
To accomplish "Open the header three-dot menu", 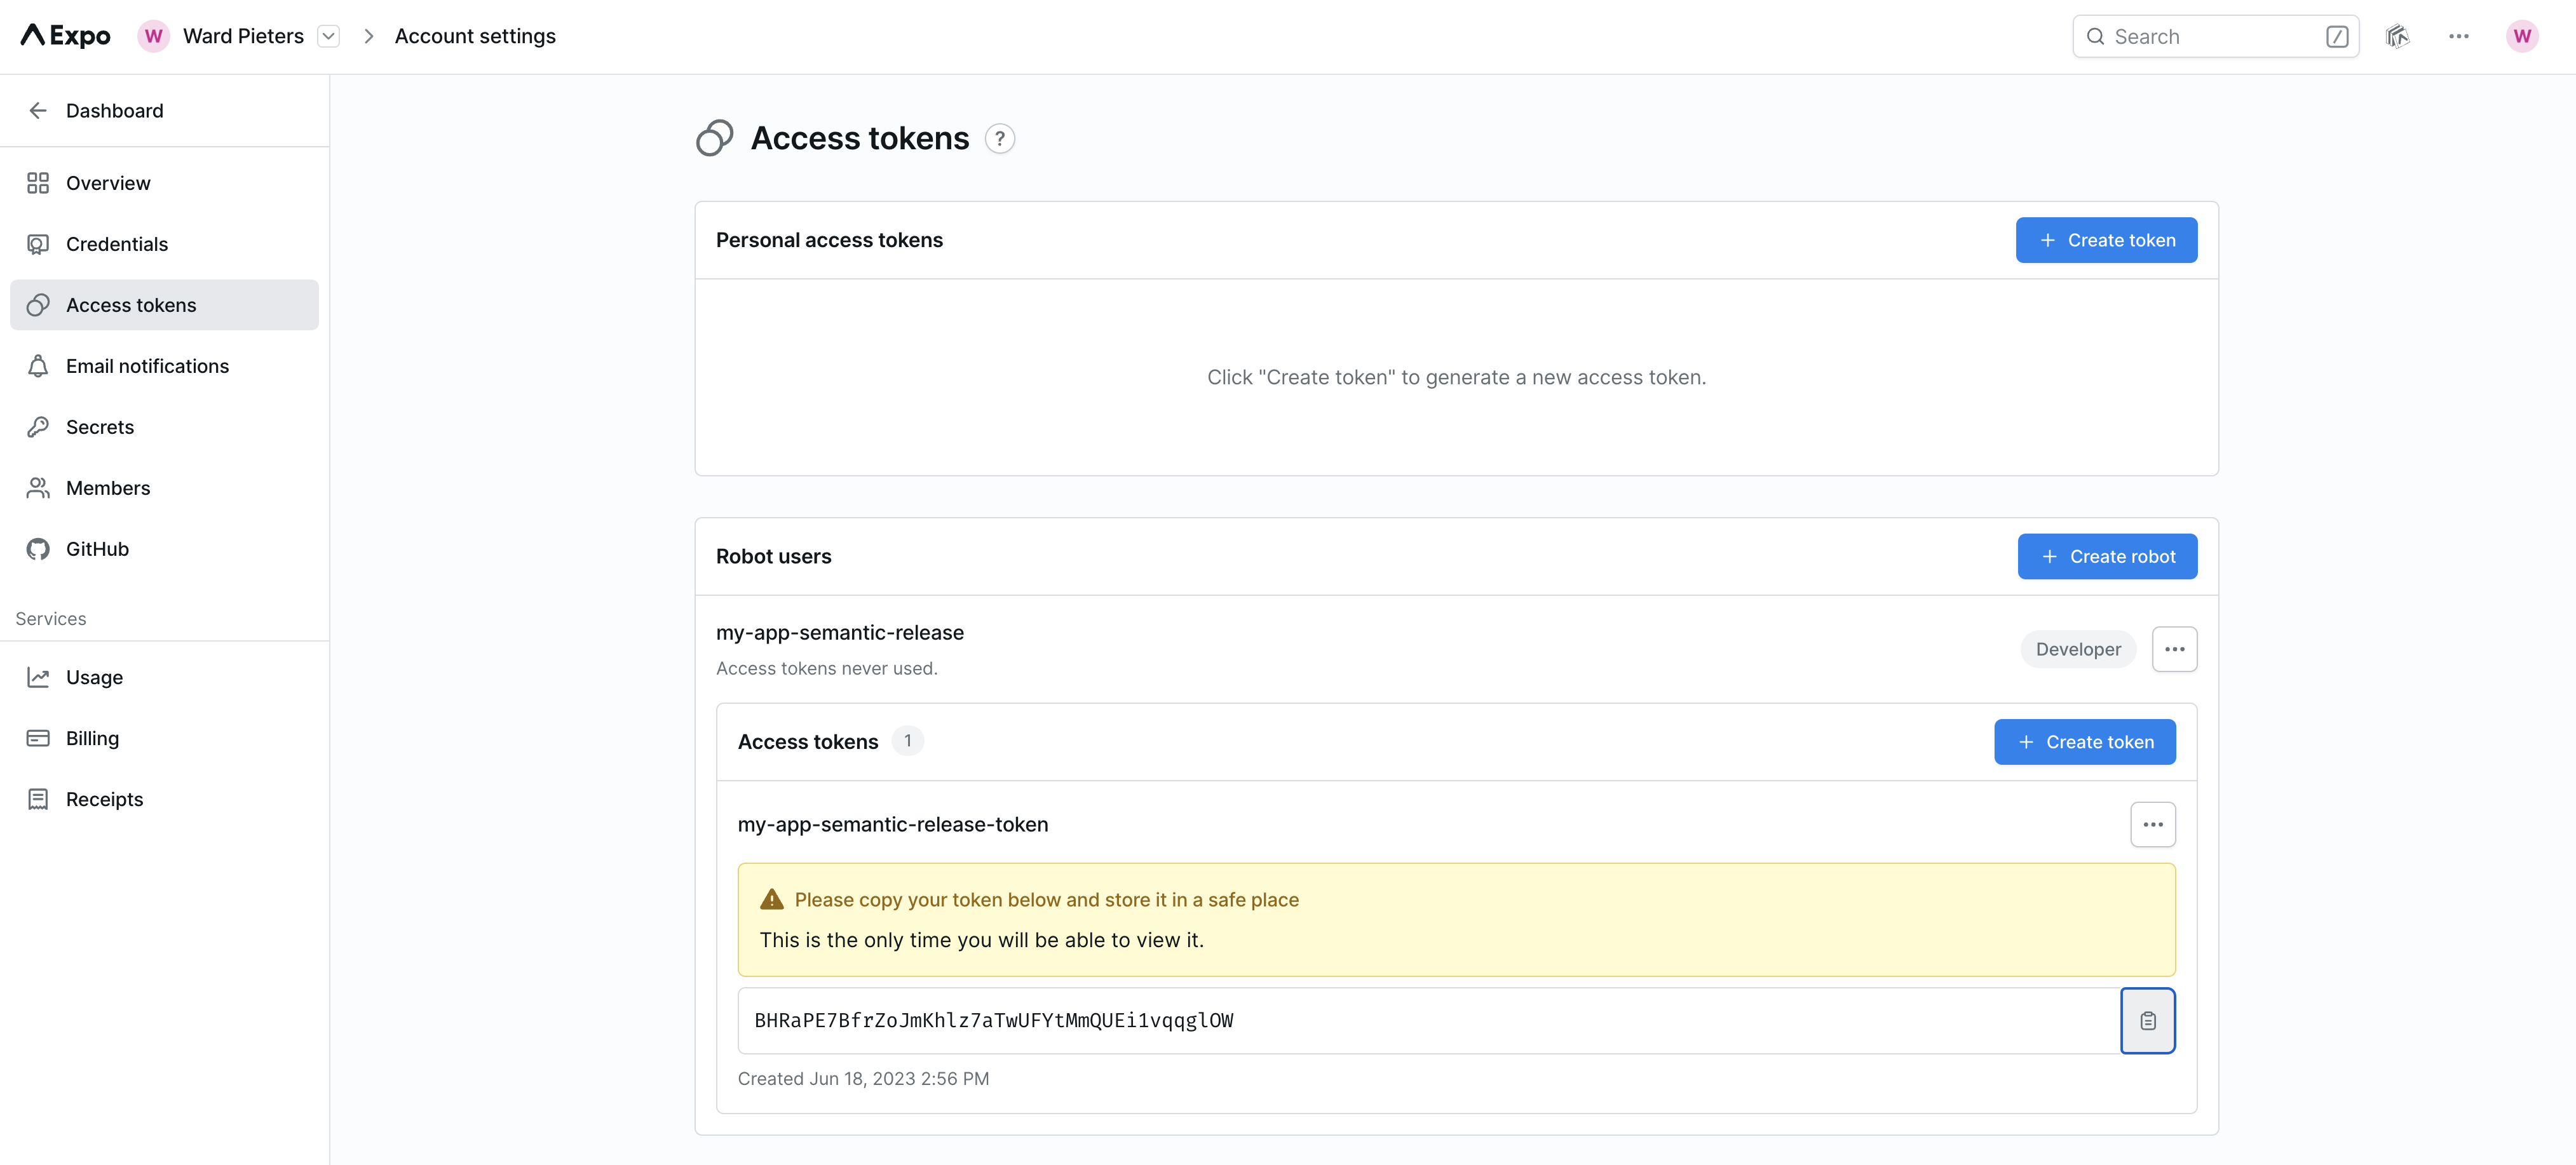I will [x=2458, y=37].
